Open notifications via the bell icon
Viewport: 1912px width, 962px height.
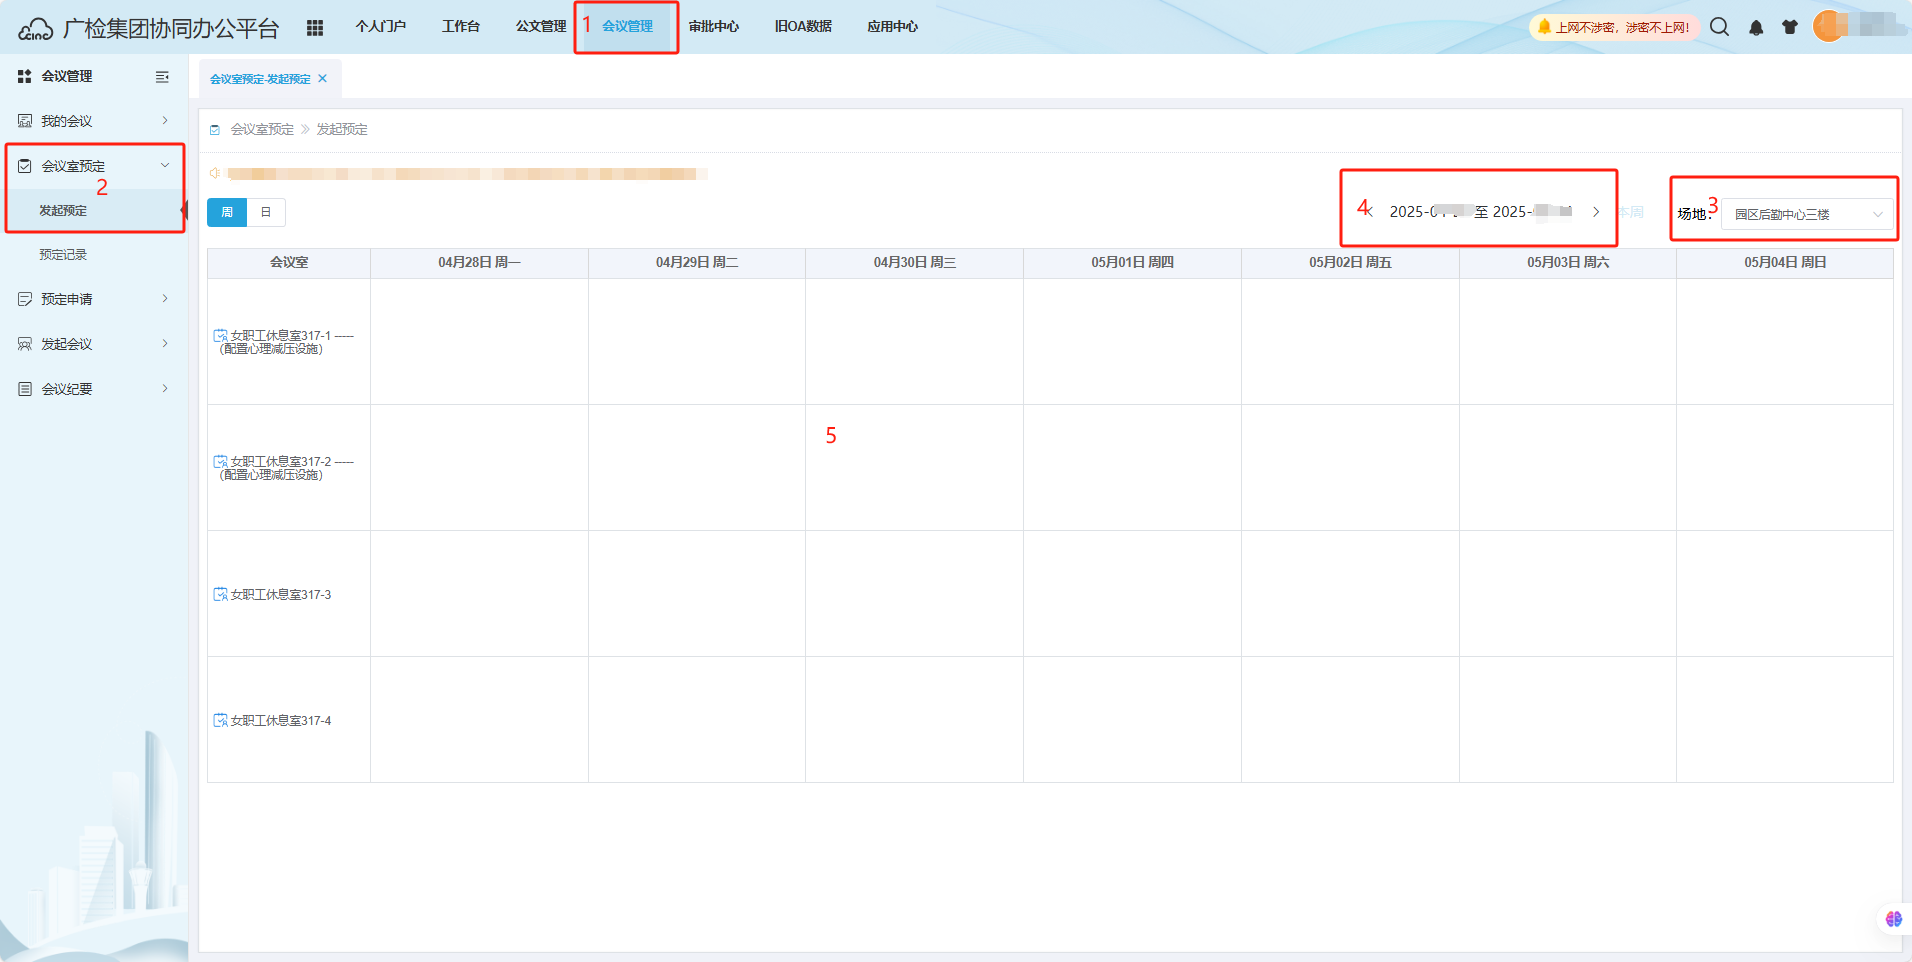(1755, 27)
